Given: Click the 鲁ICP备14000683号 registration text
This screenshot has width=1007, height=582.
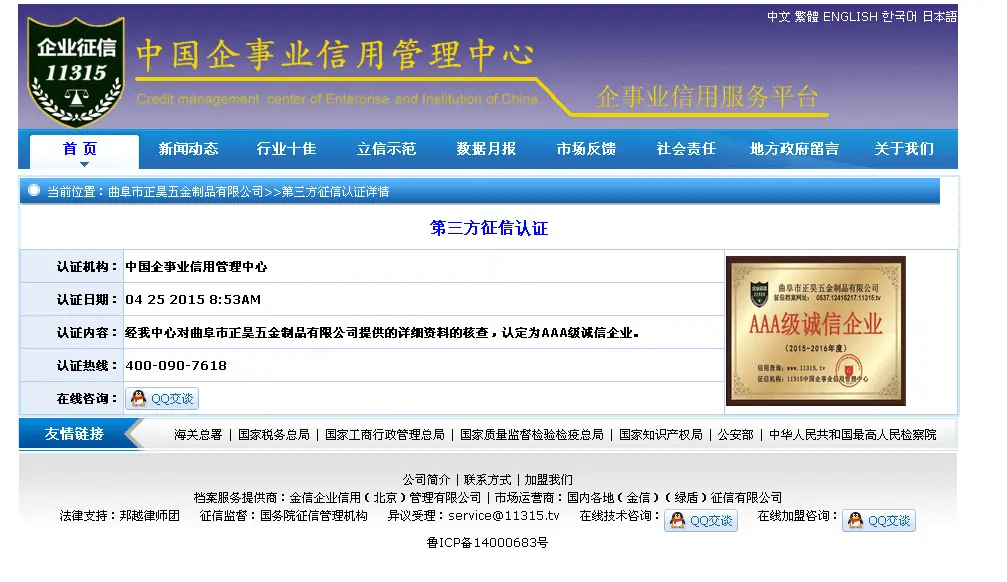Looking at the screenshot, I should coord(487,543).
